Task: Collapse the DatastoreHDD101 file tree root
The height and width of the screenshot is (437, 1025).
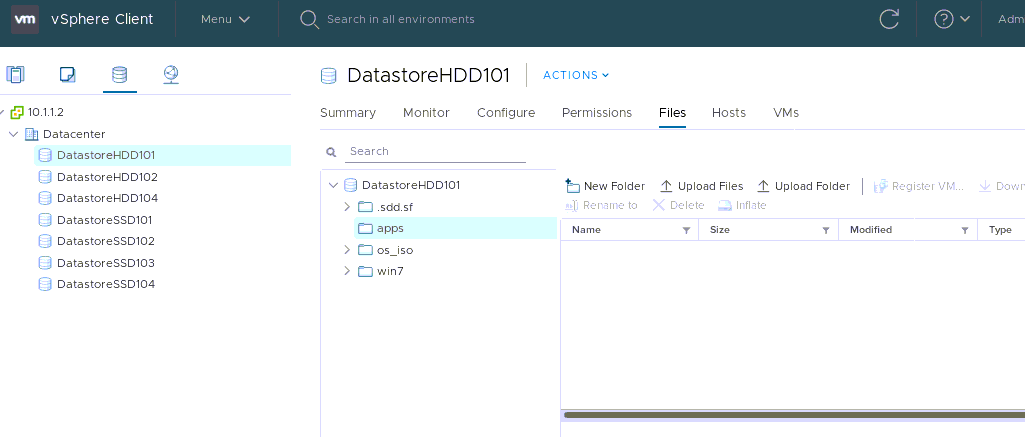Action: pos(333,185)
